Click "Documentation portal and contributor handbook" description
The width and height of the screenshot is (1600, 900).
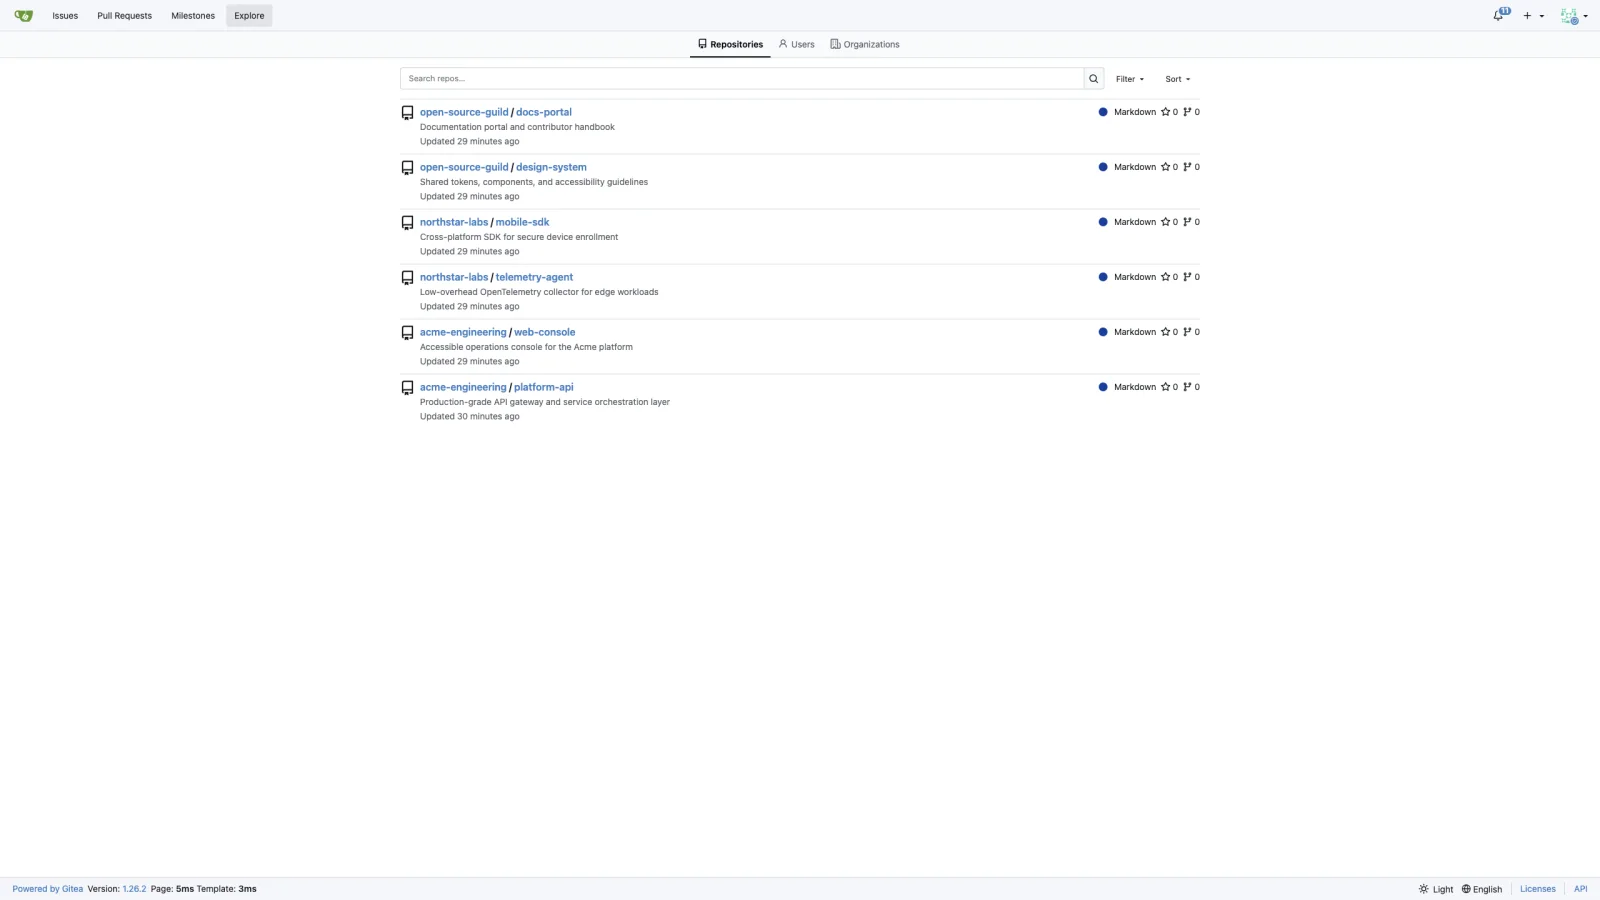pos(517,127)
